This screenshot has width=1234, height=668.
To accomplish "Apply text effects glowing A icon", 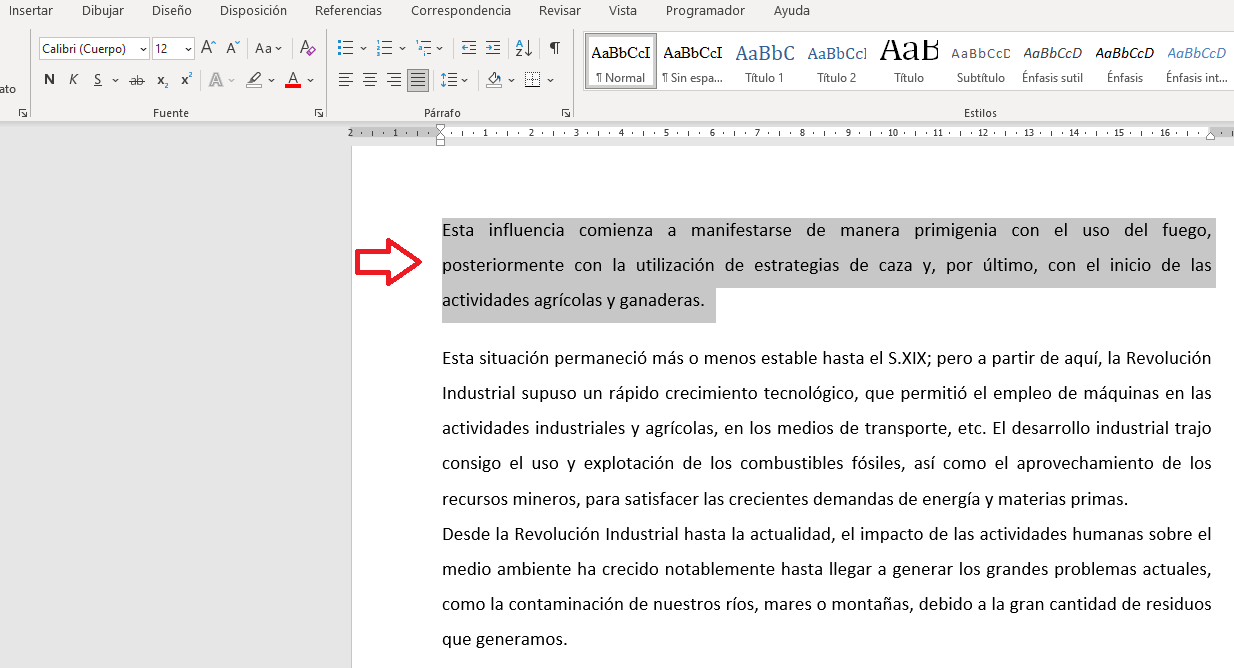I will click(x=216, y=80).
